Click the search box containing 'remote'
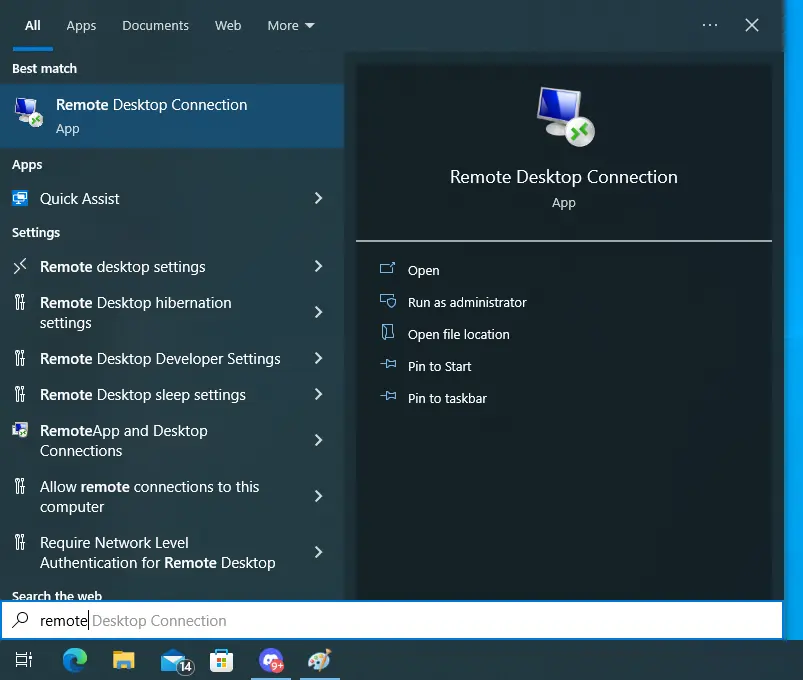This screenshot has height=680, width=803. click(392, 620)
